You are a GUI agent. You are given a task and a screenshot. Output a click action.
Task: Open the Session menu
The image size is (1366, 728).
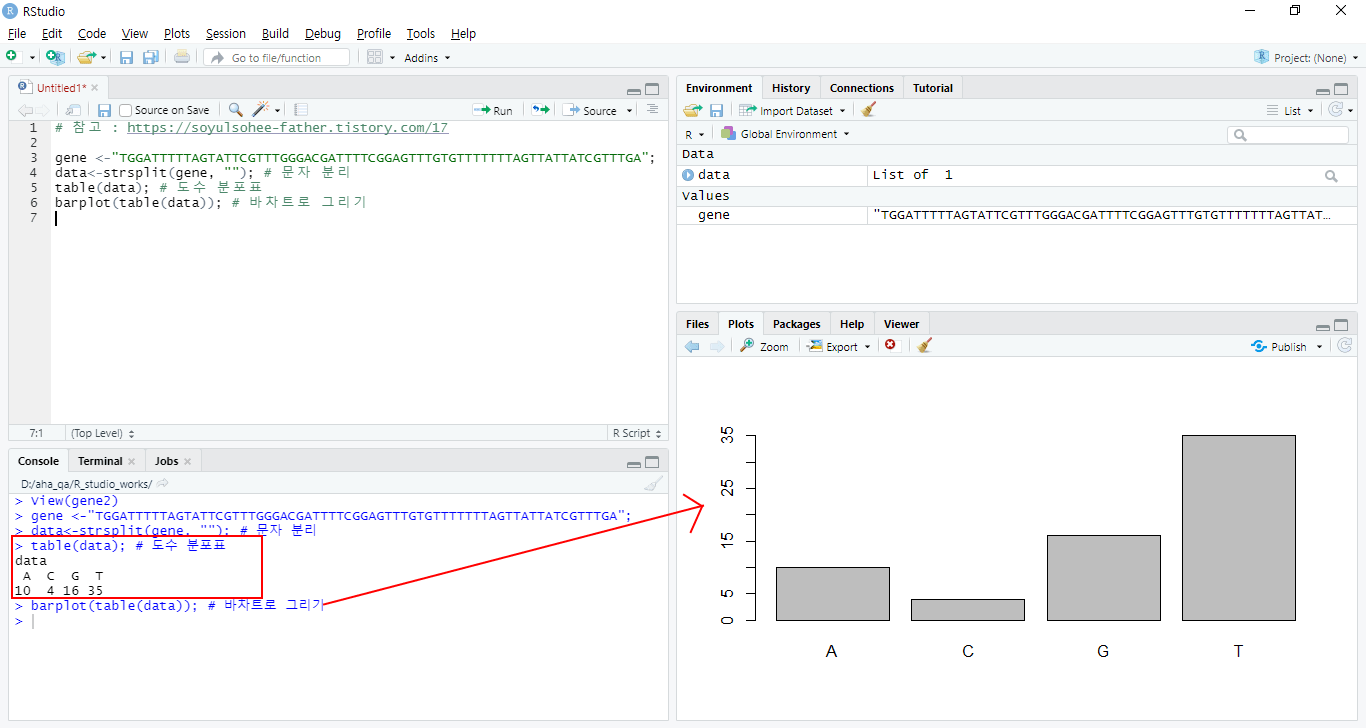pos(225,33)
